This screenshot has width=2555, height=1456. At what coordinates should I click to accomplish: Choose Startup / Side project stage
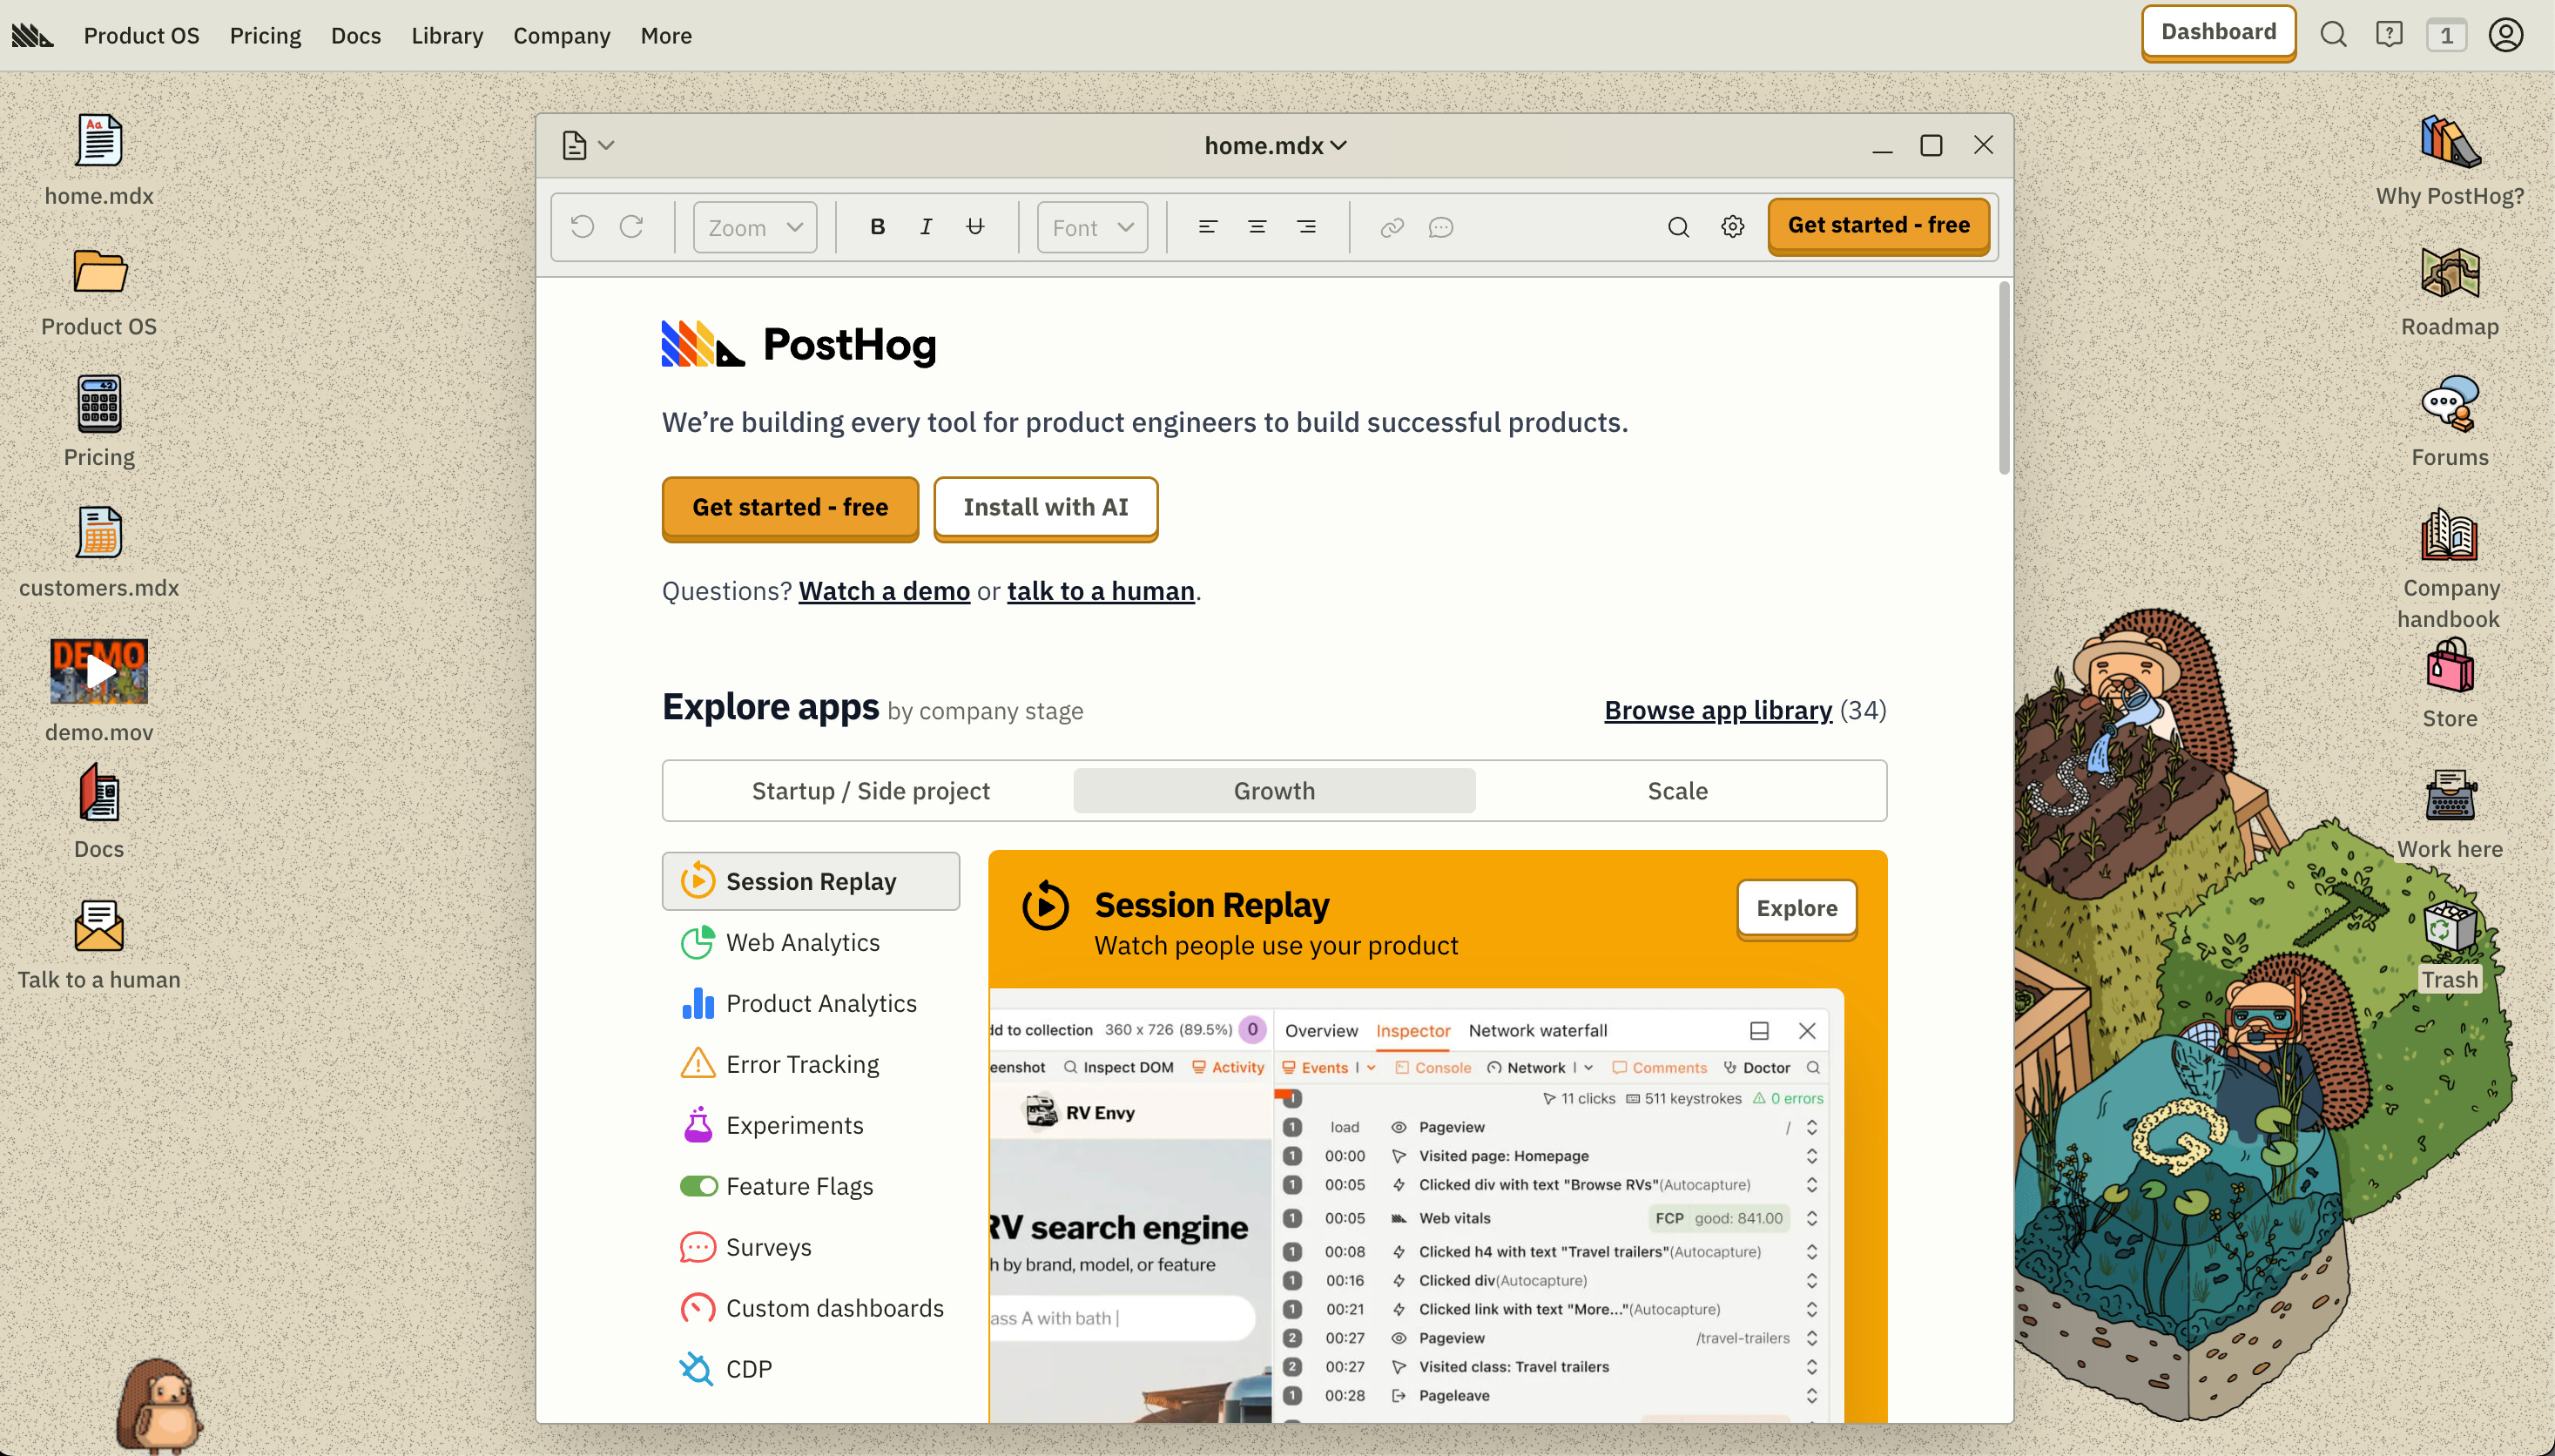(x=870, y=791)
